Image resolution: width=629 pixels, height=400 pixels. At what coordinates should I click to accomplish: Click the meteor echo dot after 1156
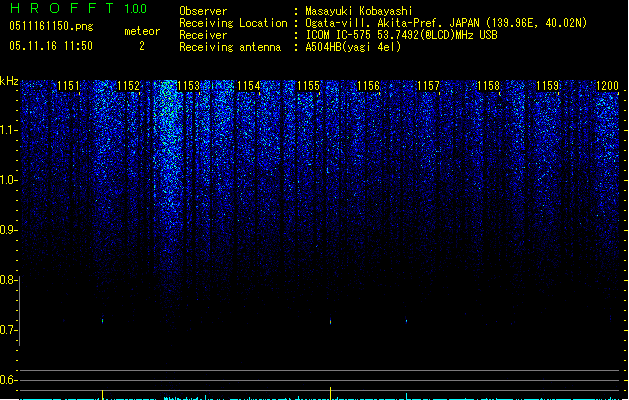point(406,321)
